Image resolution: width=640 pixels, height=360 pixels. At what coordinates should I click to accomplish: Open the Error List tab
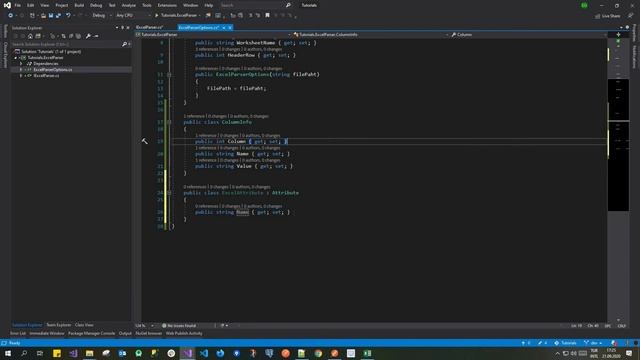click(x=18, y=333)
